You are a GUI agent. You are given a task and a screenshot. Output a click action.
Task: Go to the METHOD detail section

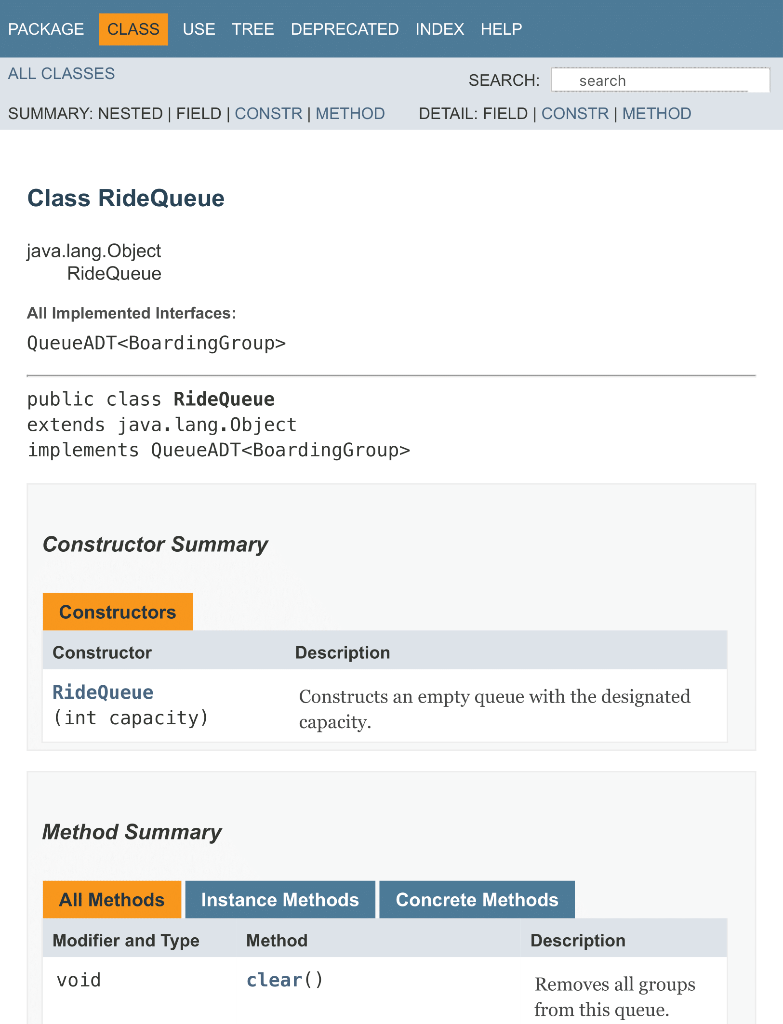click(x=657, y=113)
